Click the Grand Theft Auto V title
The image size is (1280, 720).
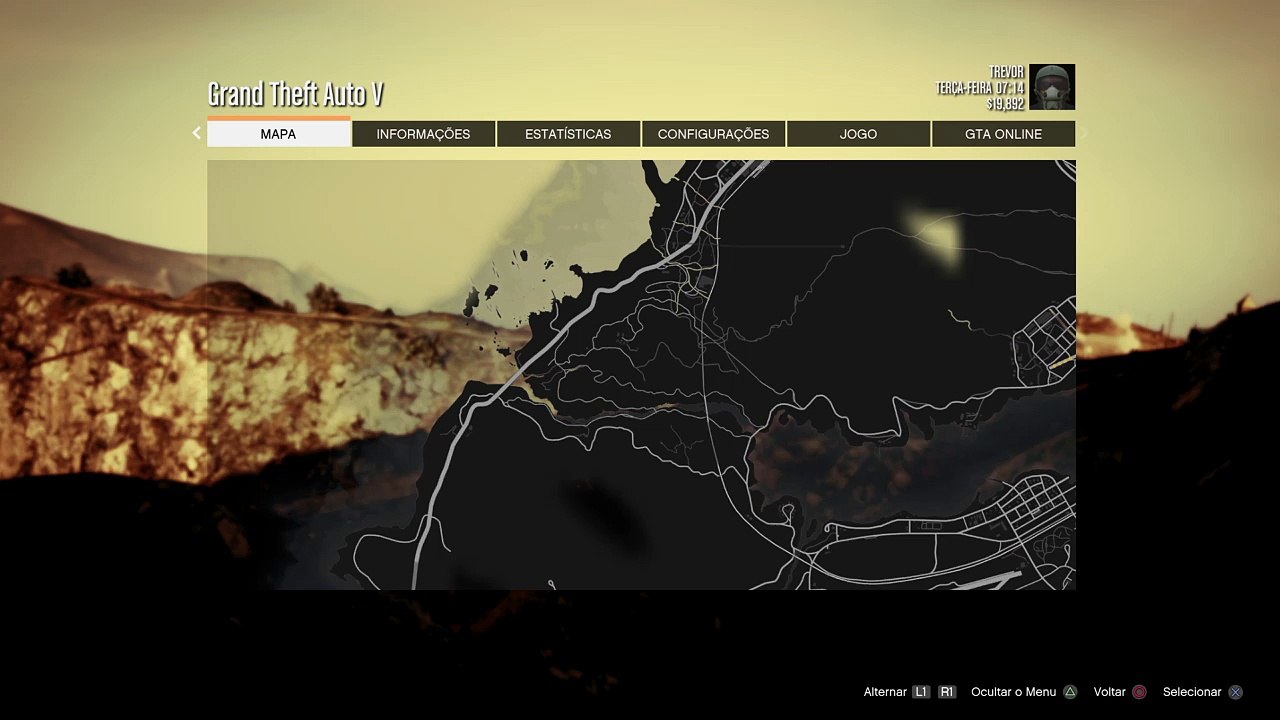pyautogui.click(x=296, y=94)
